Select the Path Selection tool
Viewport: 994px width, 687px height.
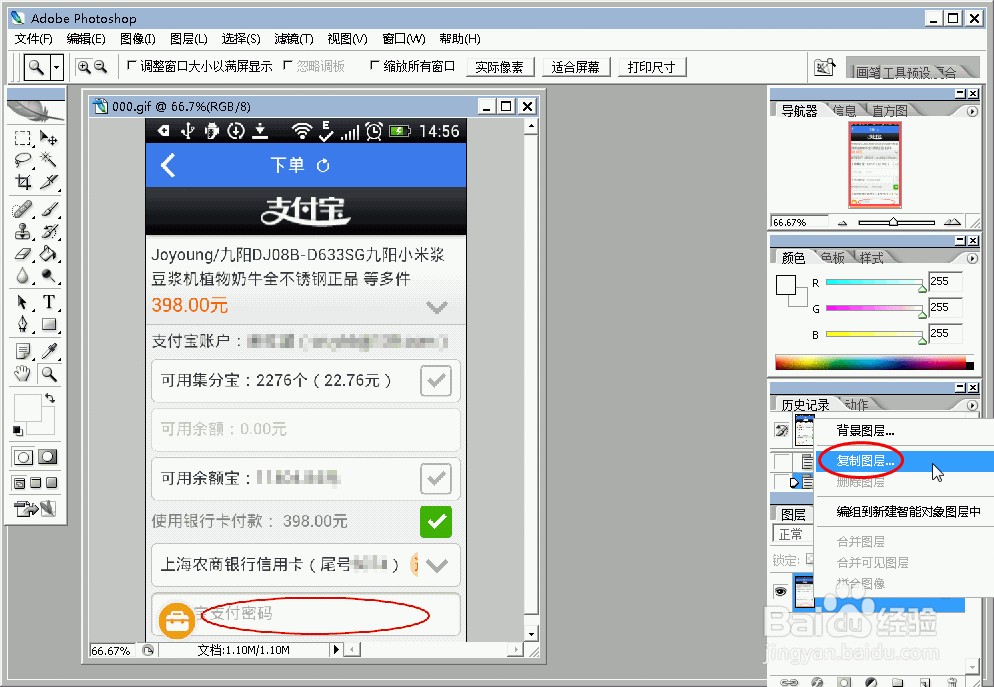coord(23,302)
